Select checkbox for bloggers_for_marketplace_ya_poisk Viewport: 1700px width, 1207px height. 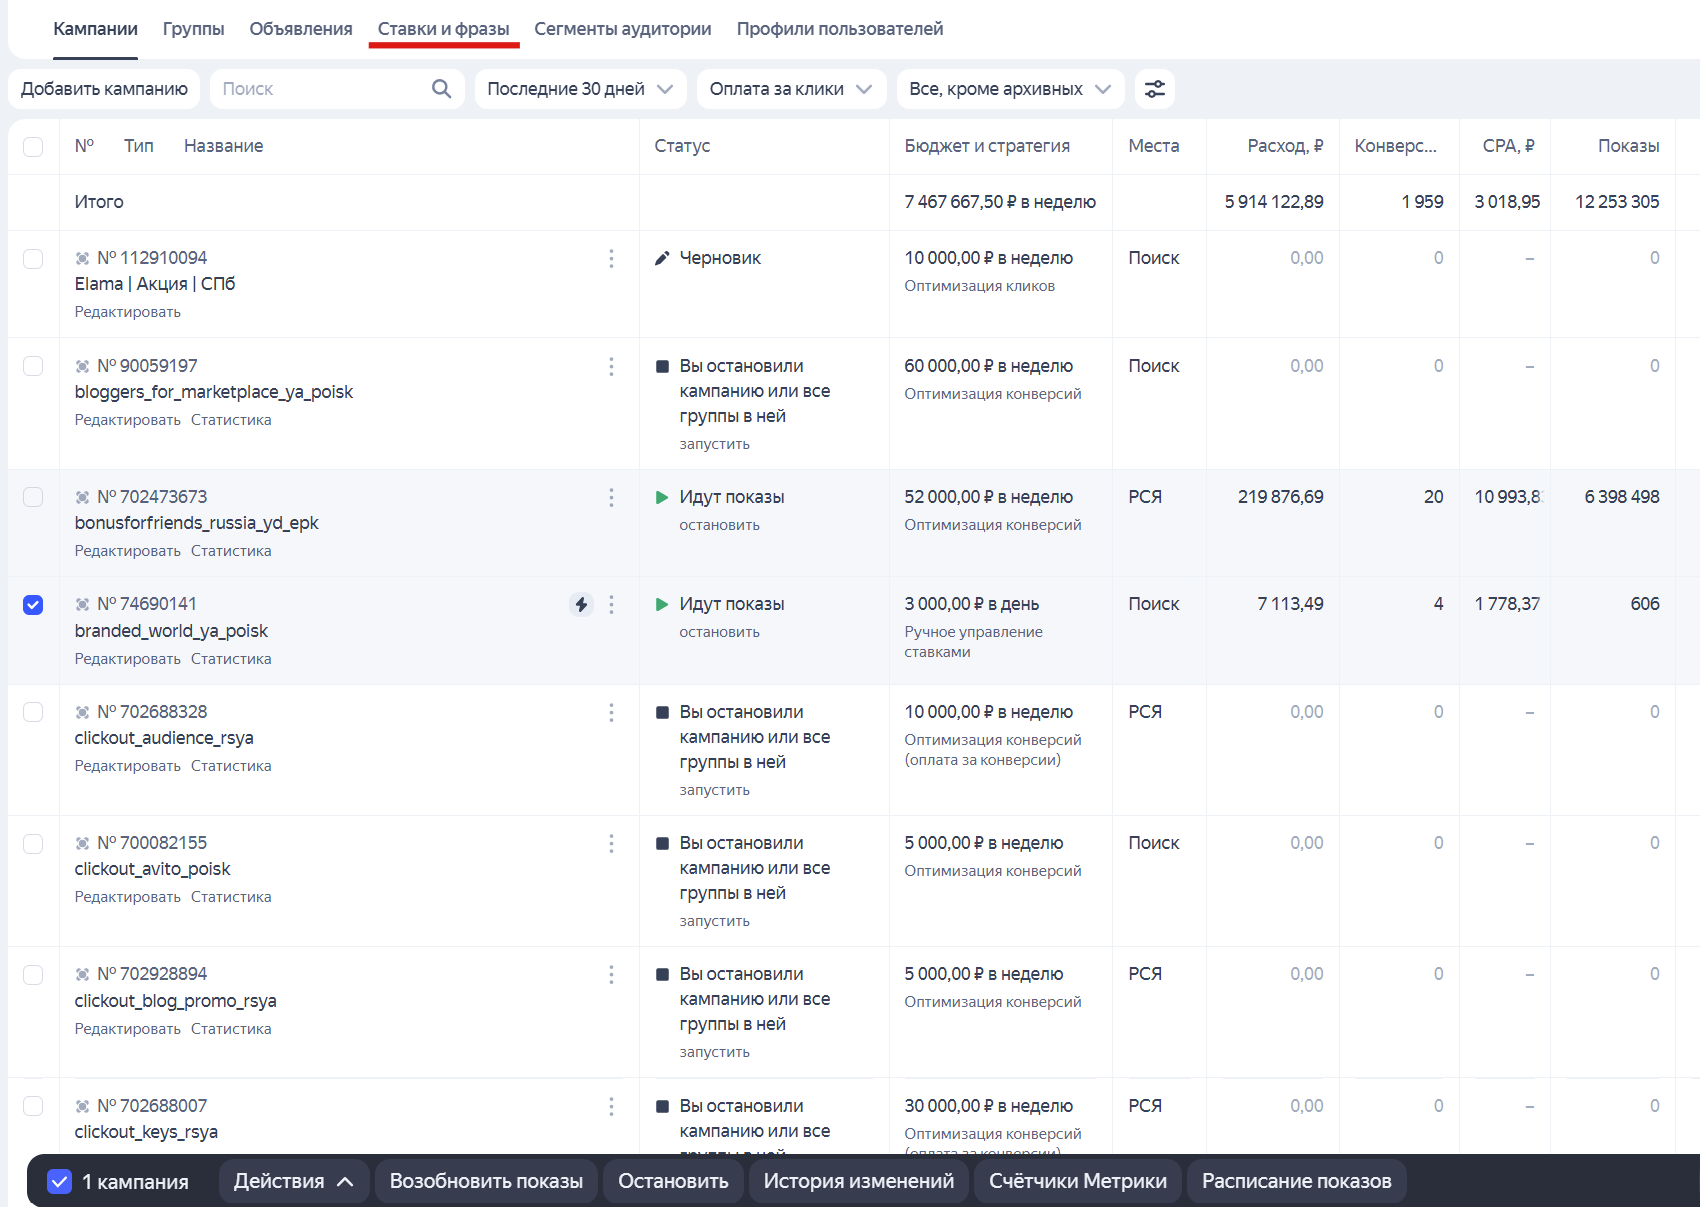(33, 366)
